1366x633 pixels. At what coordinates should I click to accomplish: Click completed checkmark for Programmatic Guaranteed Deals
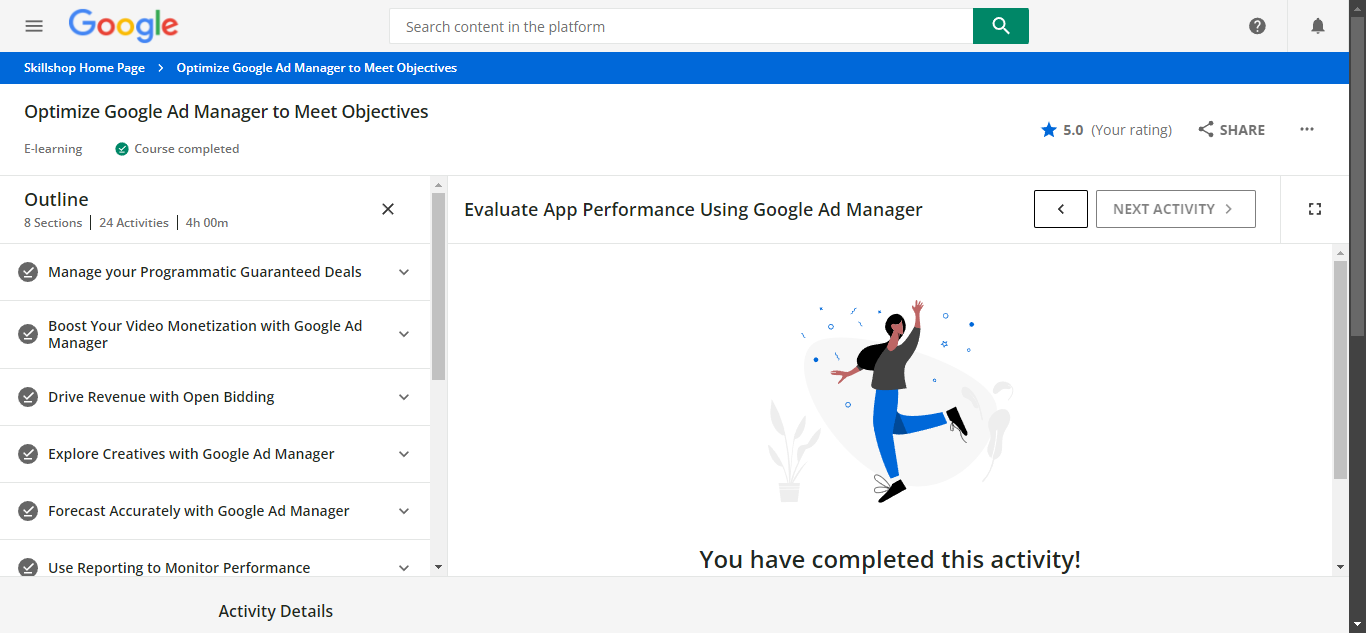pos(28,272)
